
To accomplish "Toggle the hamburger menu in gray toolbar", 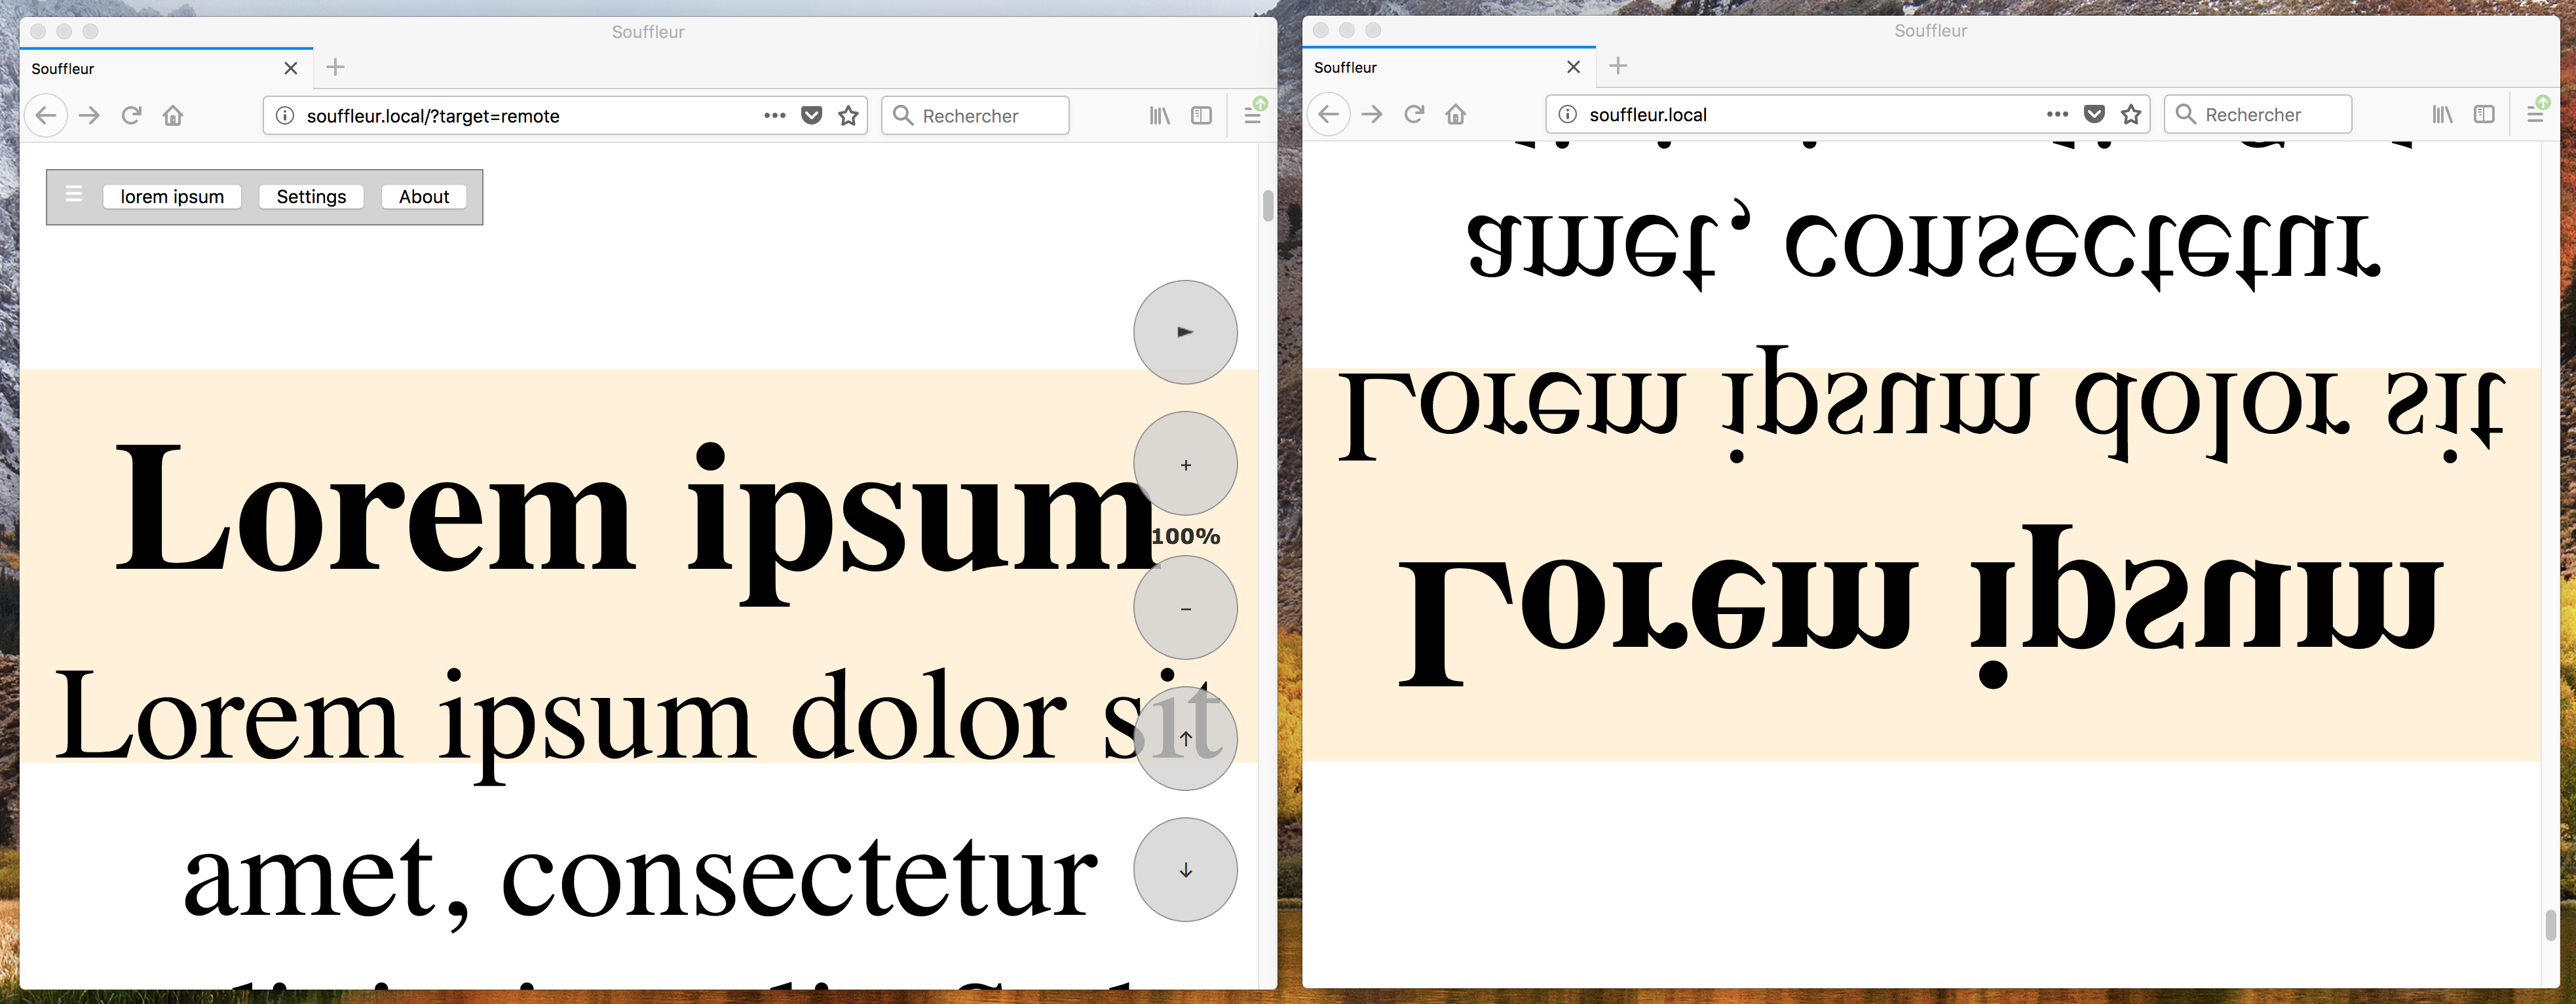I will [x=74, y=194].
